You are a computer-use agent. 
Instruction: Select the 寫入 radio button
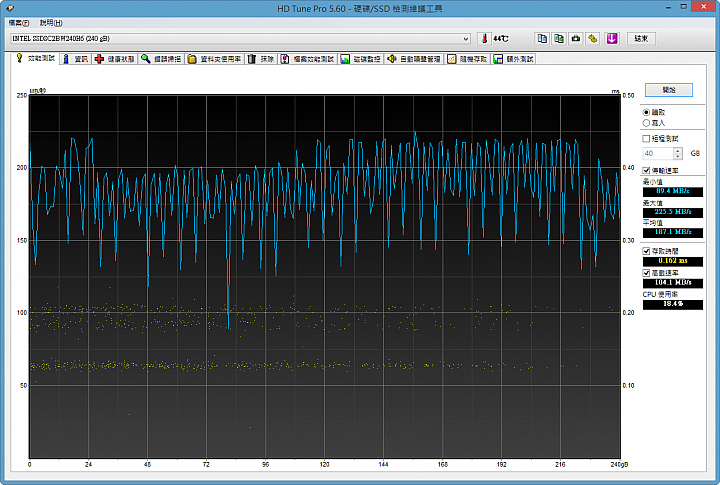click(646, 122)
